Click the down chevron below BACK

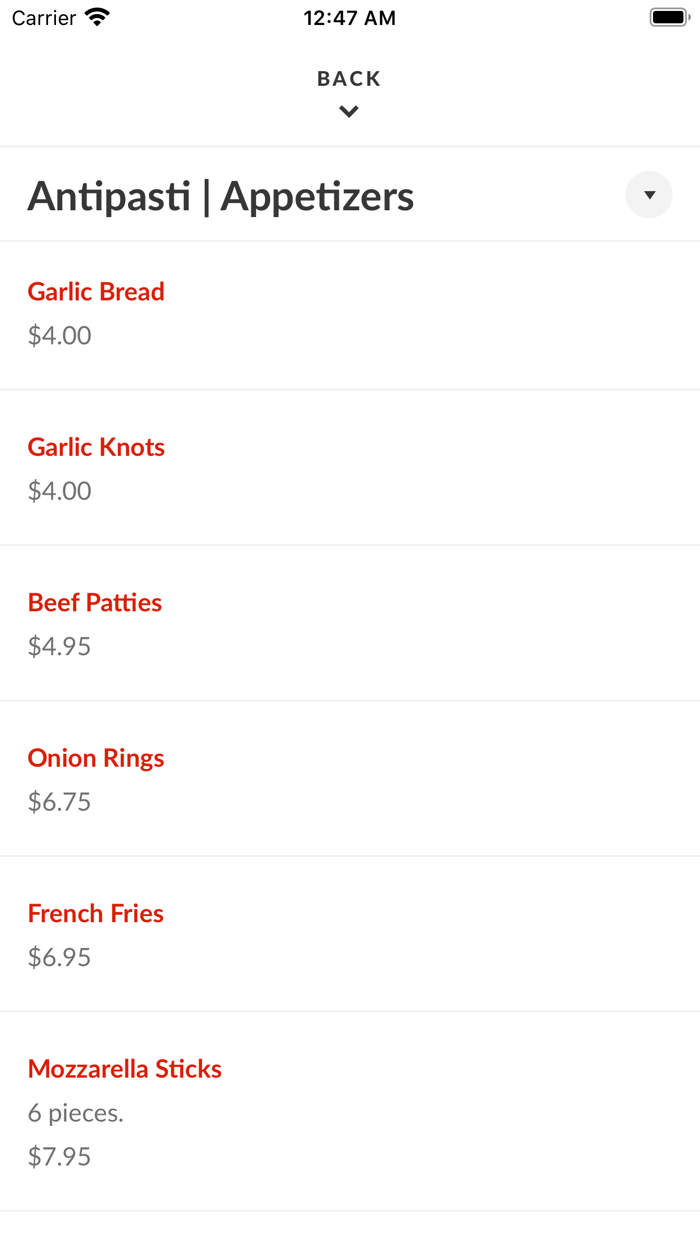tap(349, 112)
